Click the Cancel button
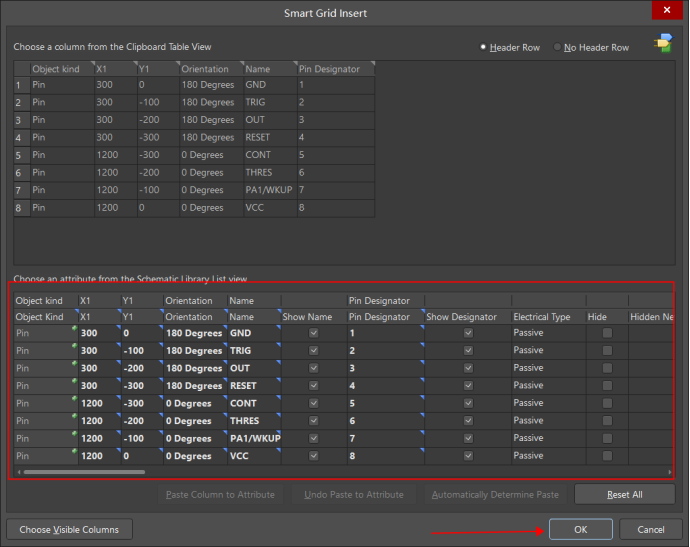 [650, 529]
